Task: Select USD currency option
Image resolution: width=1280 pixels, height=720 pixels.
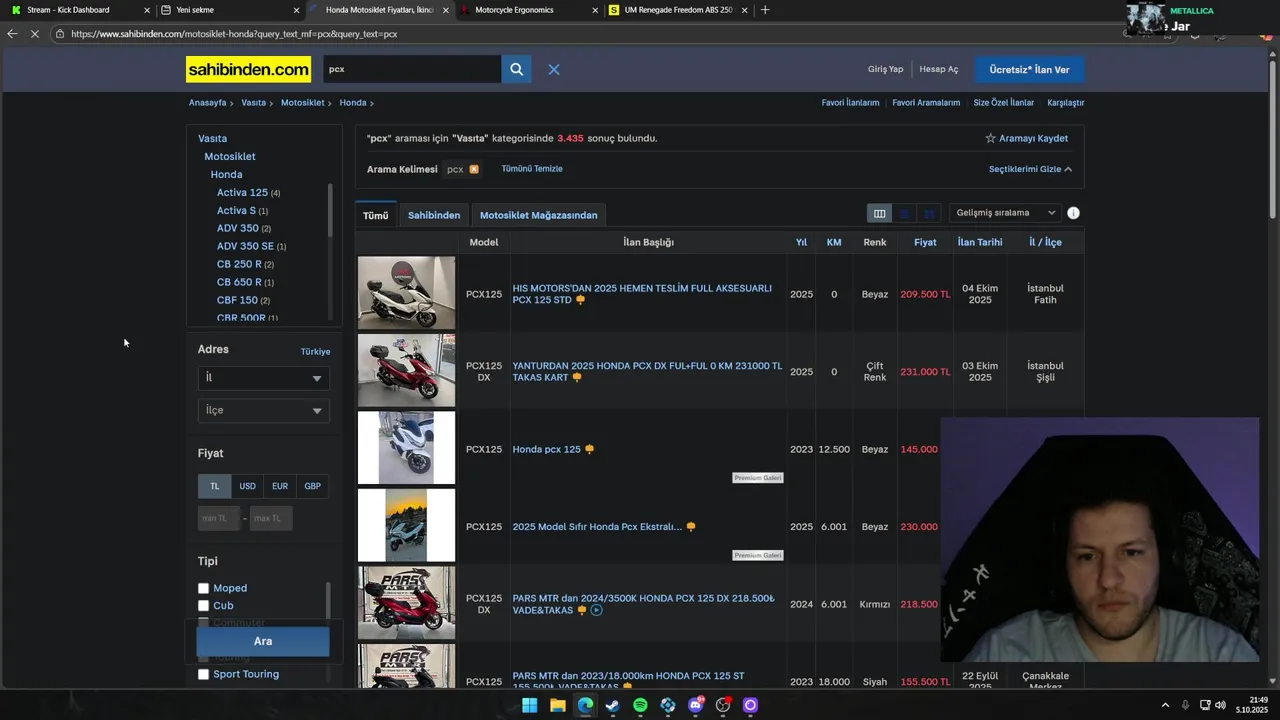Action: pos(247,486)
